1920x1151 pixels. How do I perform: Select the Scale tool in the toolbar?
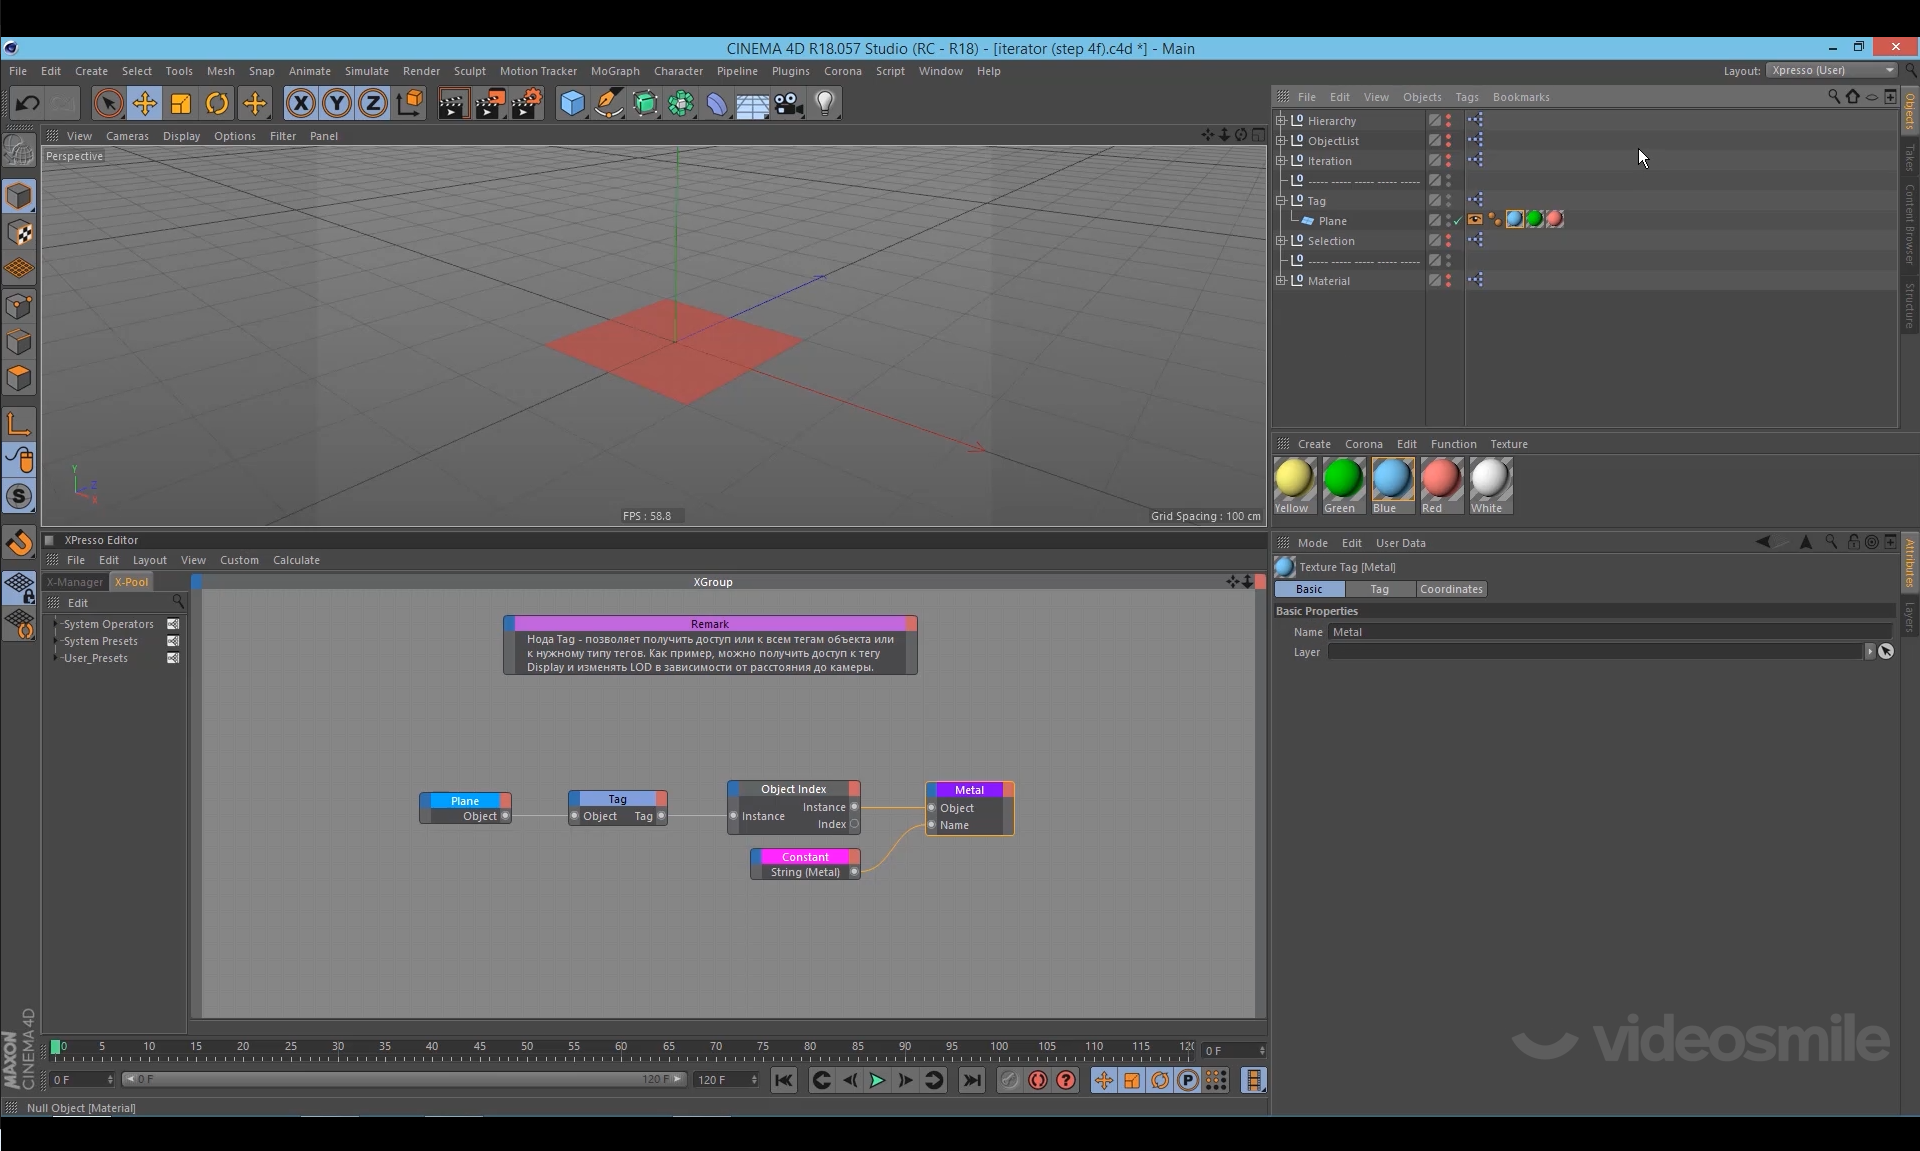pyautogui.click(x=181, y=103)
